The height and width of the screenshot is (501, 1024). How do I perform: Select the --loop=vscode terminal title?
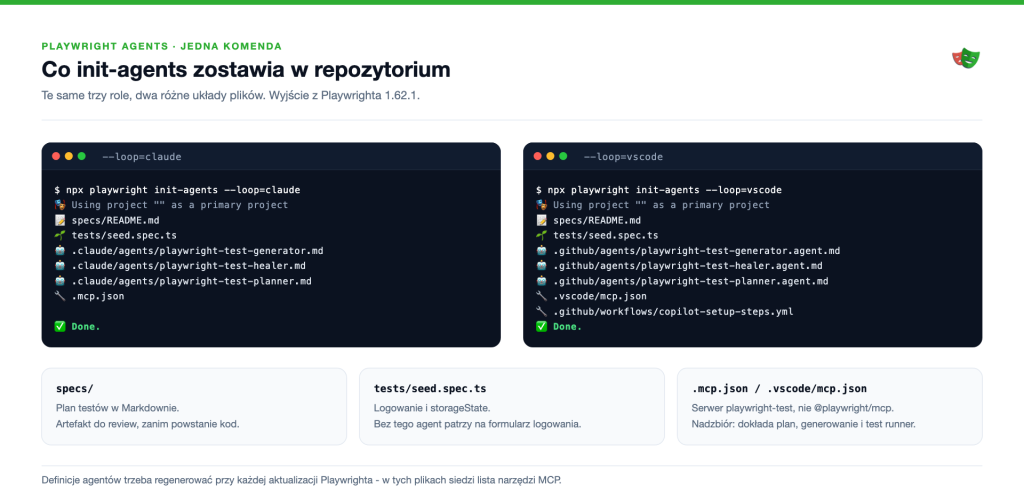coord(624,157)
